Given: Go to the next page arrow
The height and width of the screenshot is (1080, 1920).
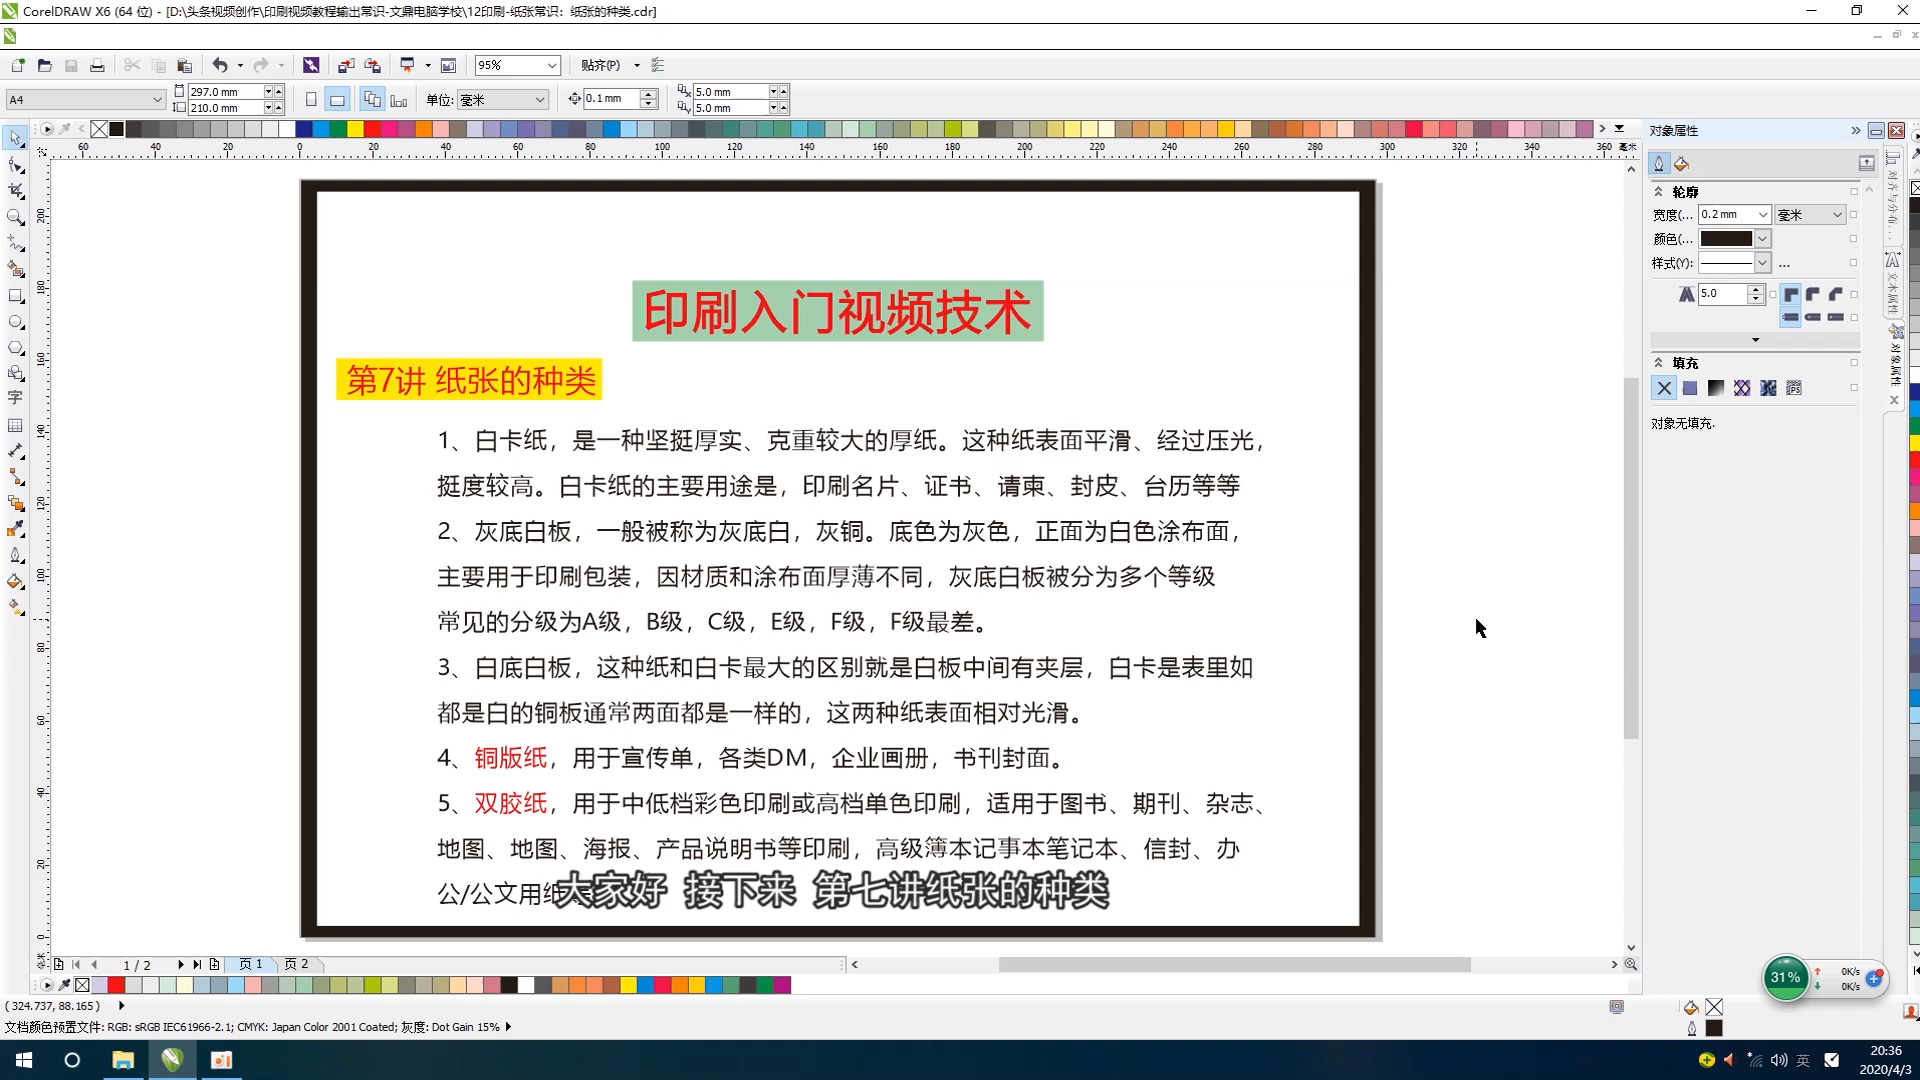Looking at the screenshot, I should point(180,964).
